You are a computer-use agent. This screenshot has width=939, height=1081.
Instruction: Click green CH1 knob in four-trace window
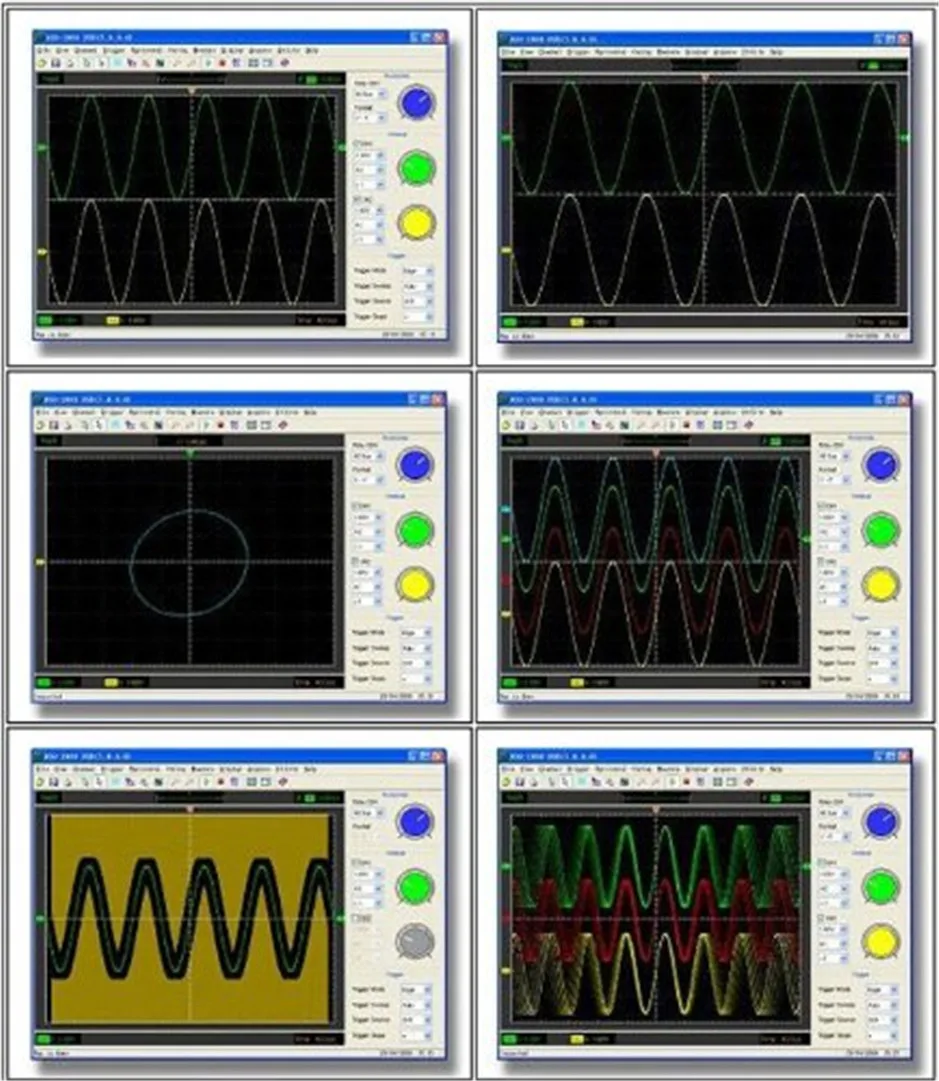coord(881,529)
